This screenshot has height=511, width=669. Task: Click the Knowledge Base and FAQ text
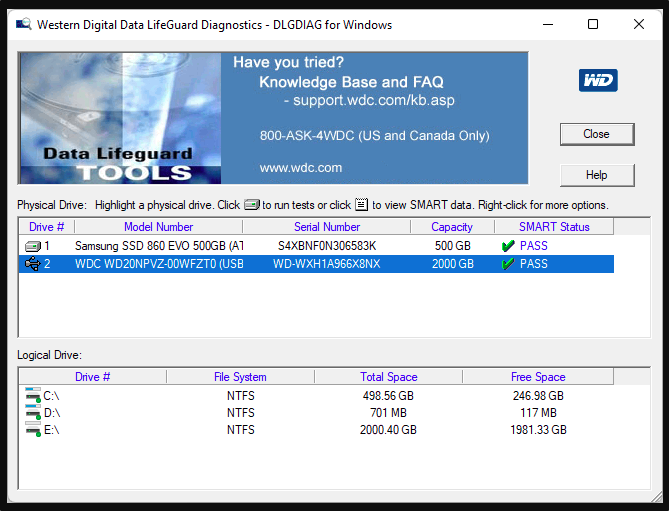point(351,82)
